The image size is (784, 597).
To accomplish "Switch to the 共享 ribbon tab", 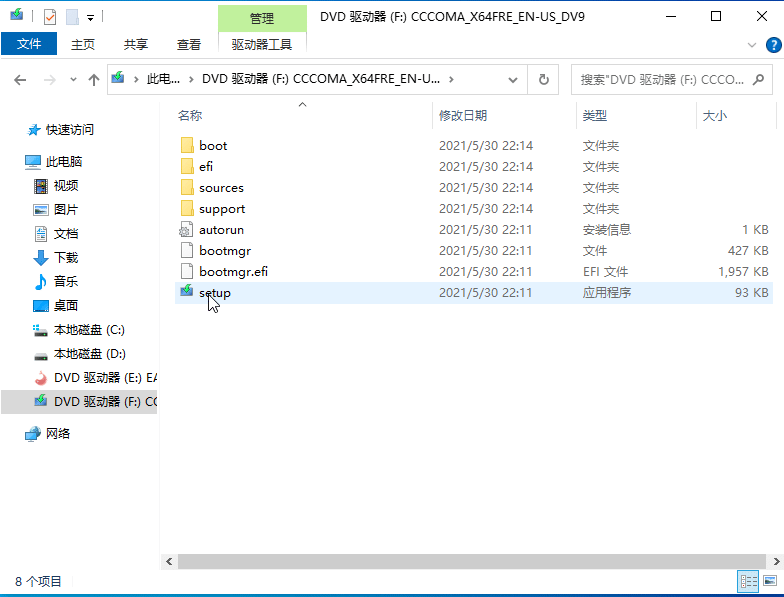I will point(136,44).
